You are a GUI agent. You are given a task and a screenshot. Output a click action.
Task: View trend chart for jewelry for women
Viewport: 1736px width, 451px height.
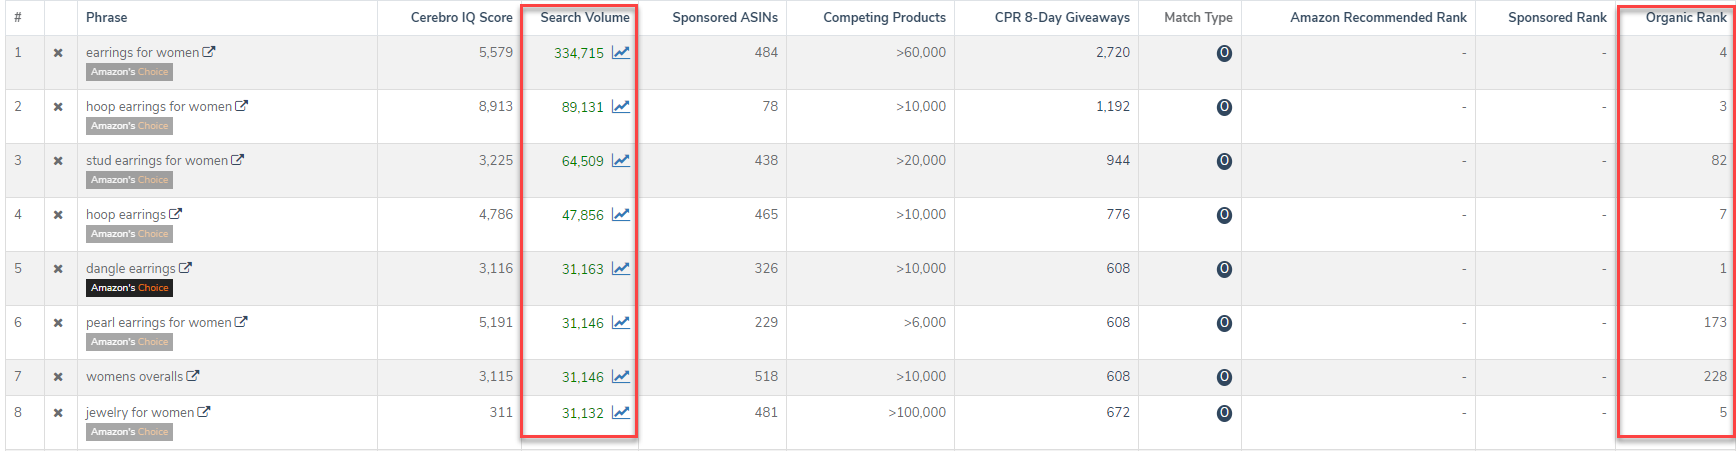click(621, 412)
